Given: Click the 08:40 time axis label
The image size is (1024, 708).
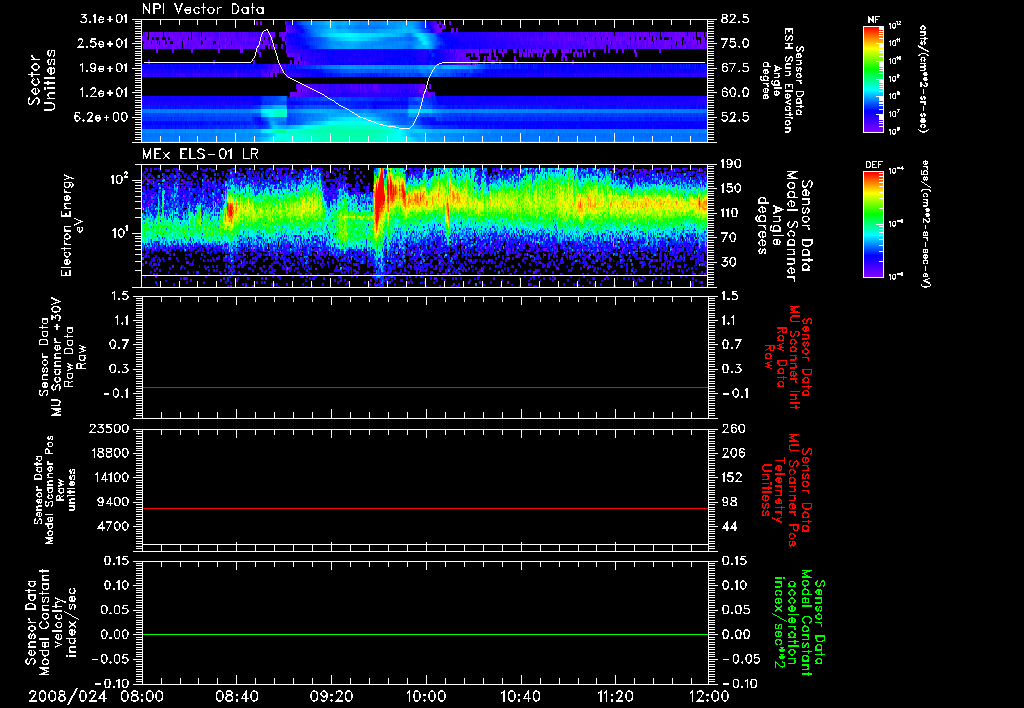Looking at the screenshot, I should [236, 697].
